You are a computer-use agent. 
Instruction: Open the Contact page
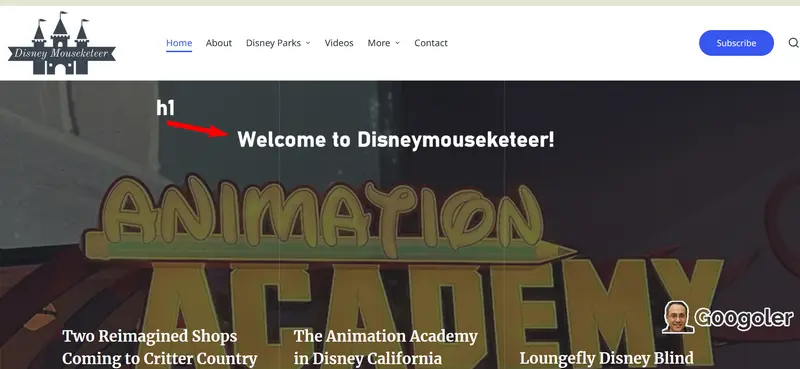431,43
